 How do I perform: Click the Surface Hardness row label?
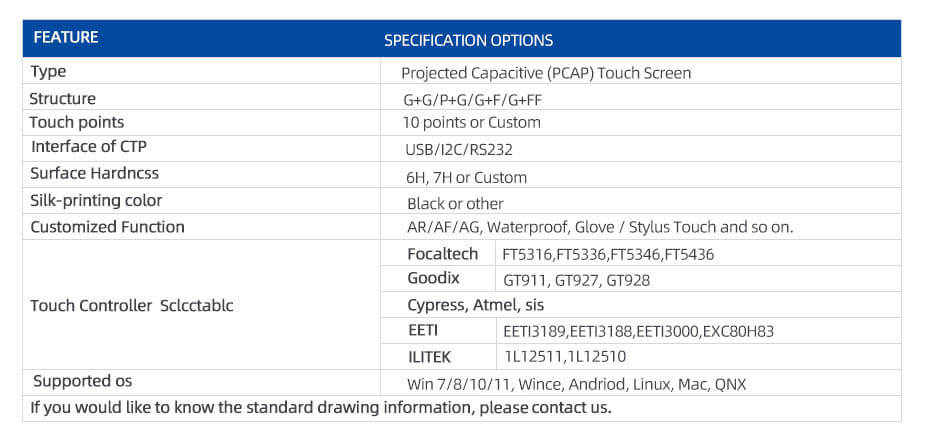point(94,173)
